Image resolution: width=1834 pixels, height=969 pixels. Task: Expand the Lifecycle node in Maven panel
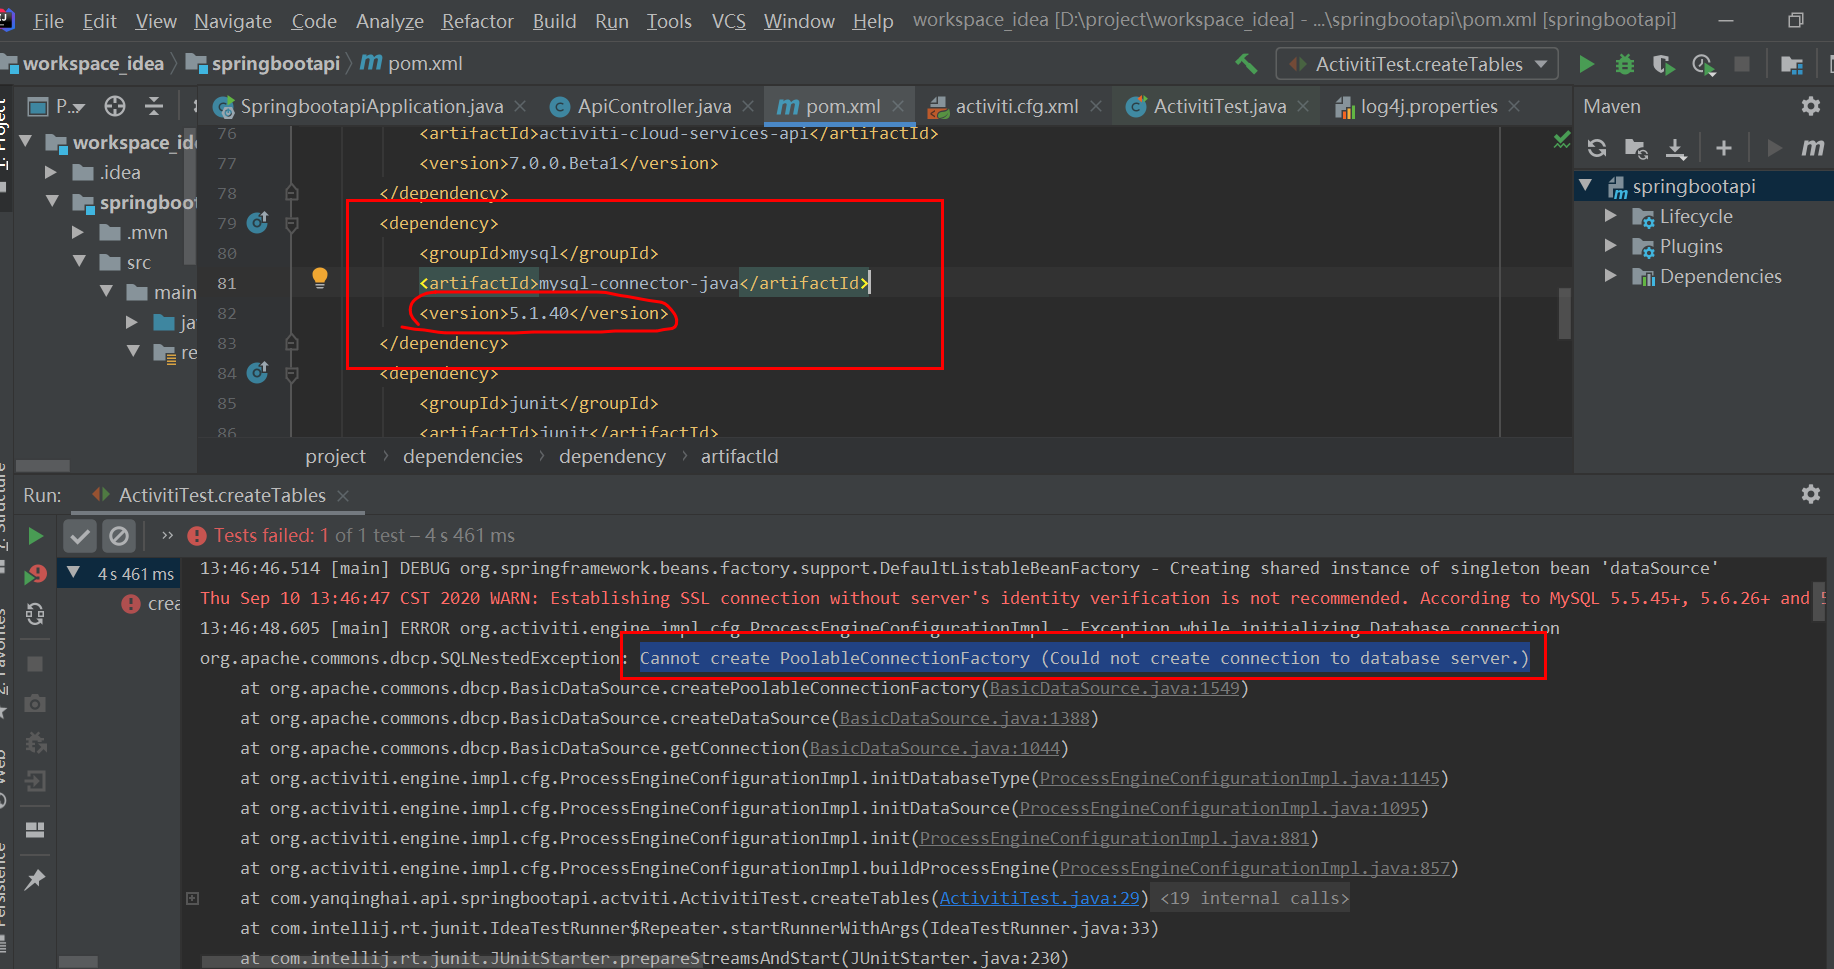(1611, 216)
